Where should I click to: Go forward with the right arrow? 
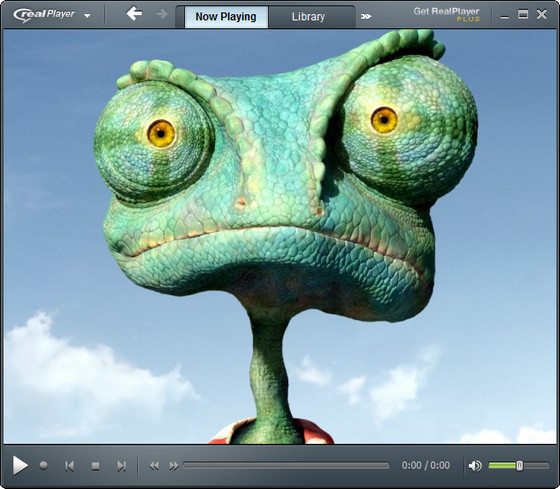coord(162,14)
